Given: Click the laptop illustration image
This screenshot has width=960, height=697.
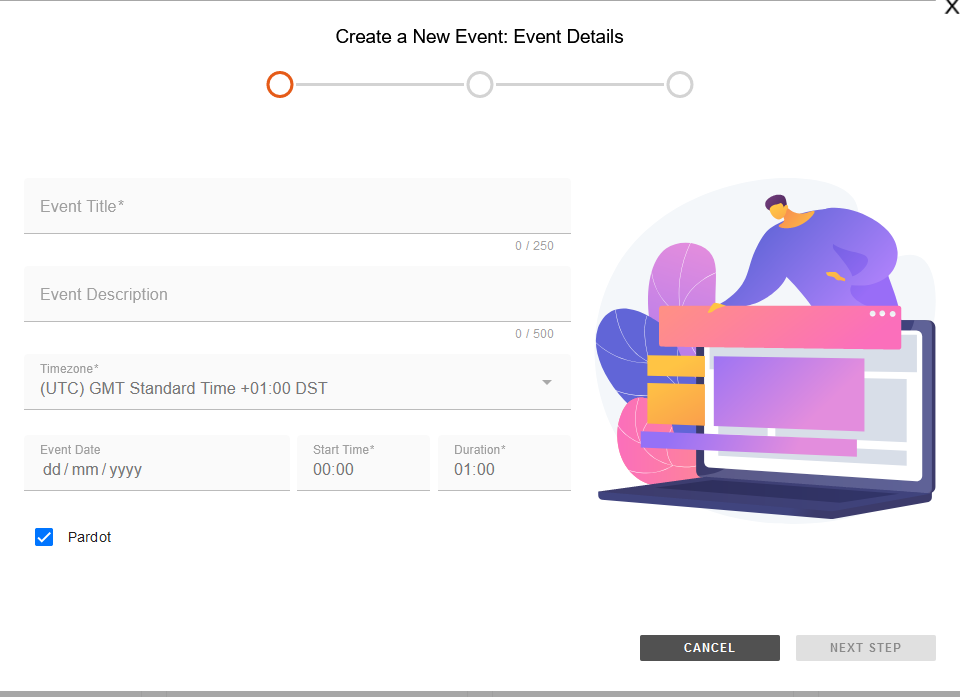Looking at the screenshot, I should pos(765,350).
